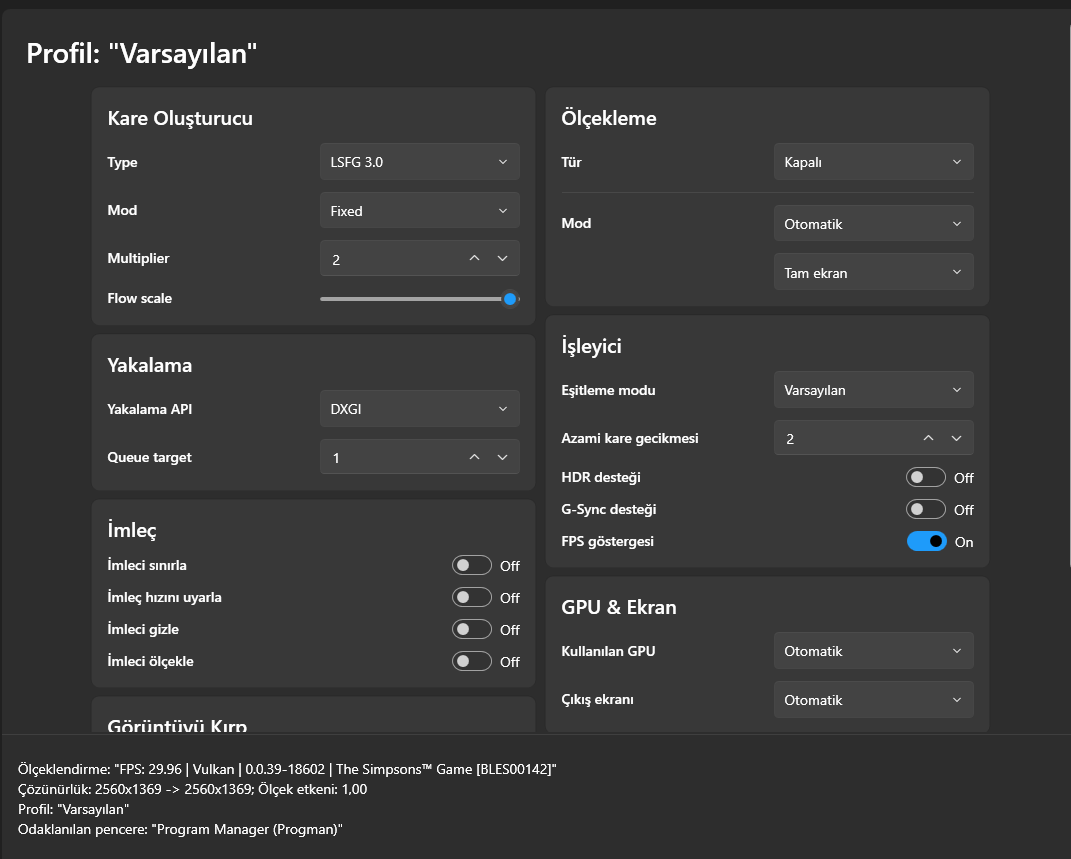The image size is (1071, 859).
Task: Open the Type dropdown showing LSFG 3.0
Action: click(419, 162)
